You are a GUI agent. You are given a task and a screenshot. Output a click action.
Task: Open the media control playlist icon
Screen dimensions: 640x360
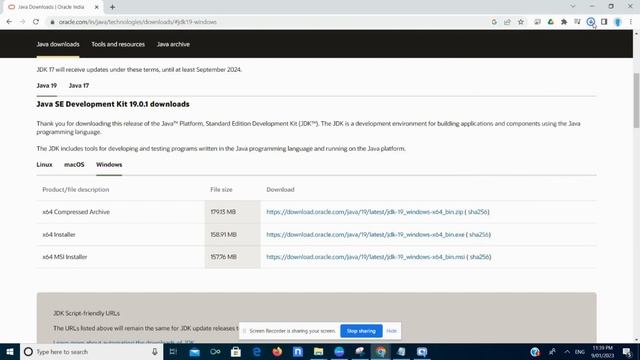click(x=577, y=22)
